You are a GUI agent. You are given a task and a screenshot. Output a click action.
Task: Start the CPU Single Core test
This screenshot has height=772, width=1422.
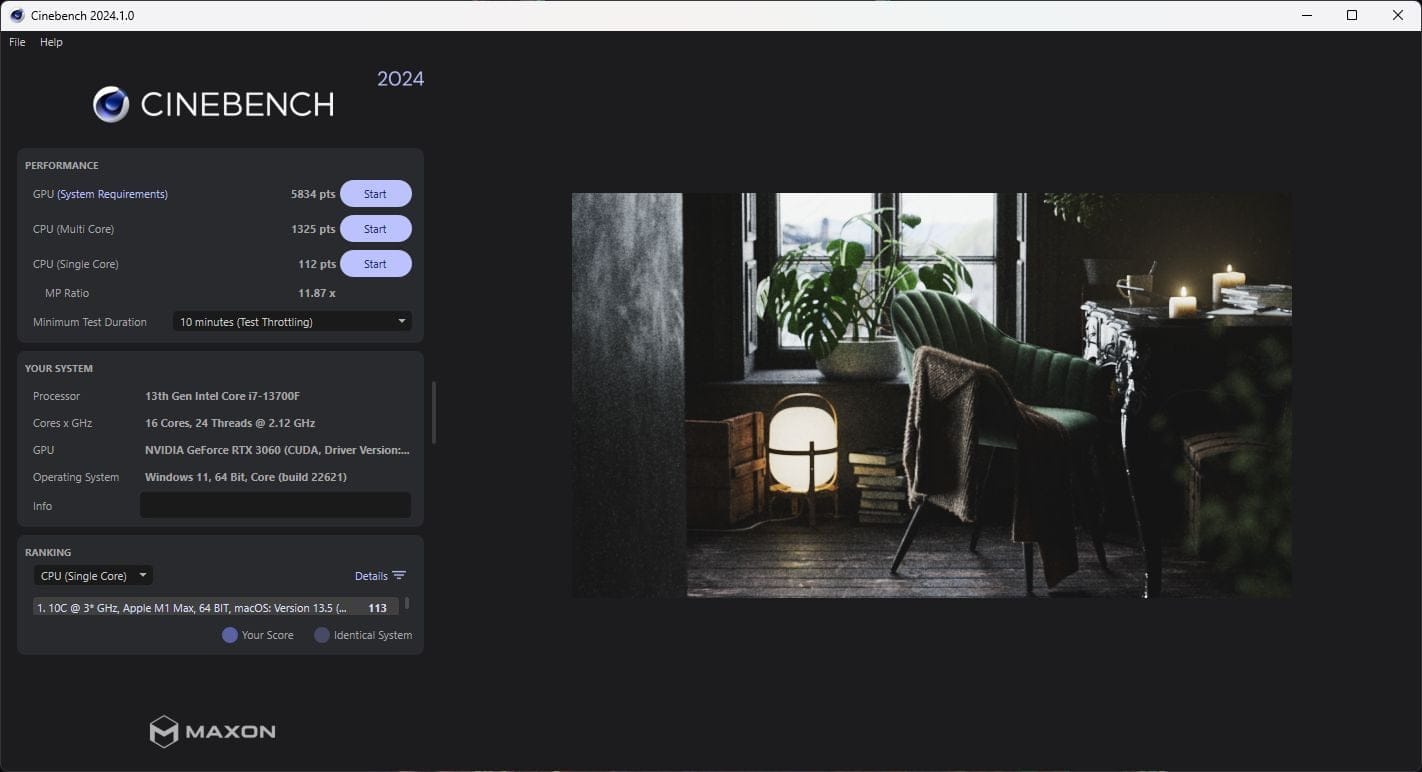click(375, 264)
